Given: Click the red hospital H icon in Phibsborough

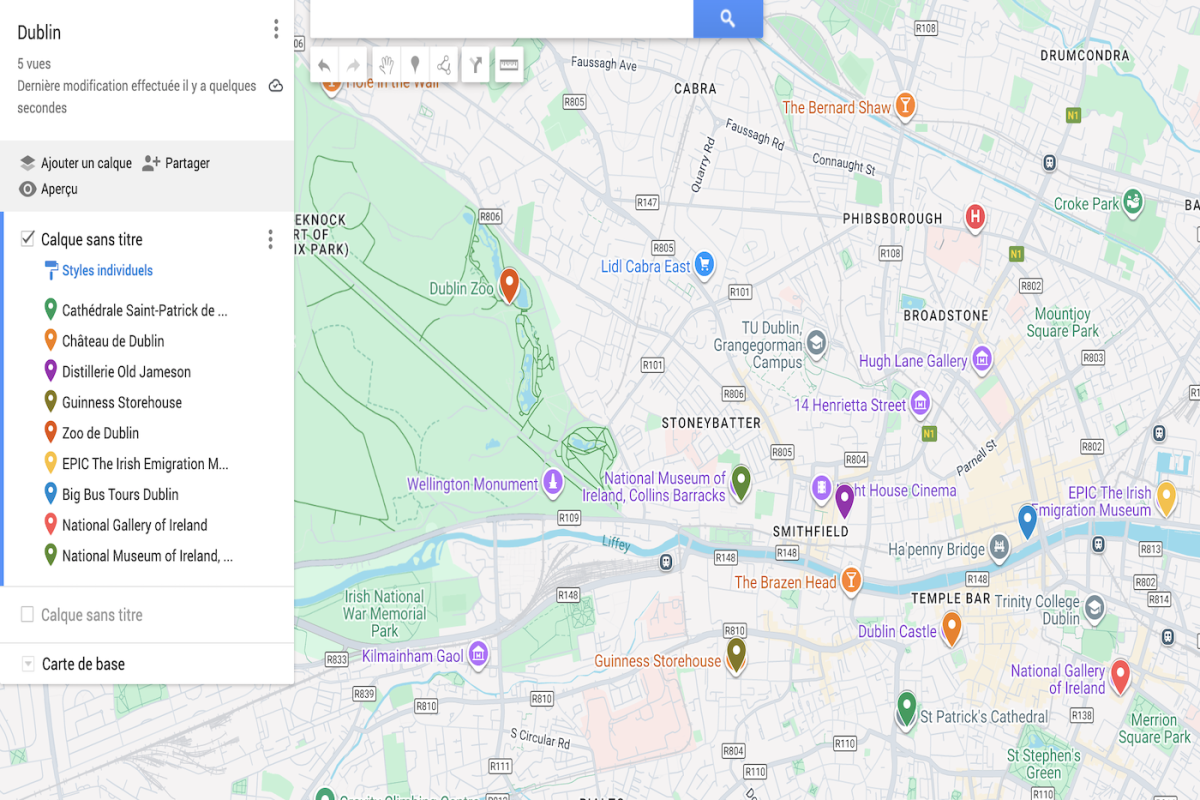Looking at the screenshot, I should (x=975, y=217).
